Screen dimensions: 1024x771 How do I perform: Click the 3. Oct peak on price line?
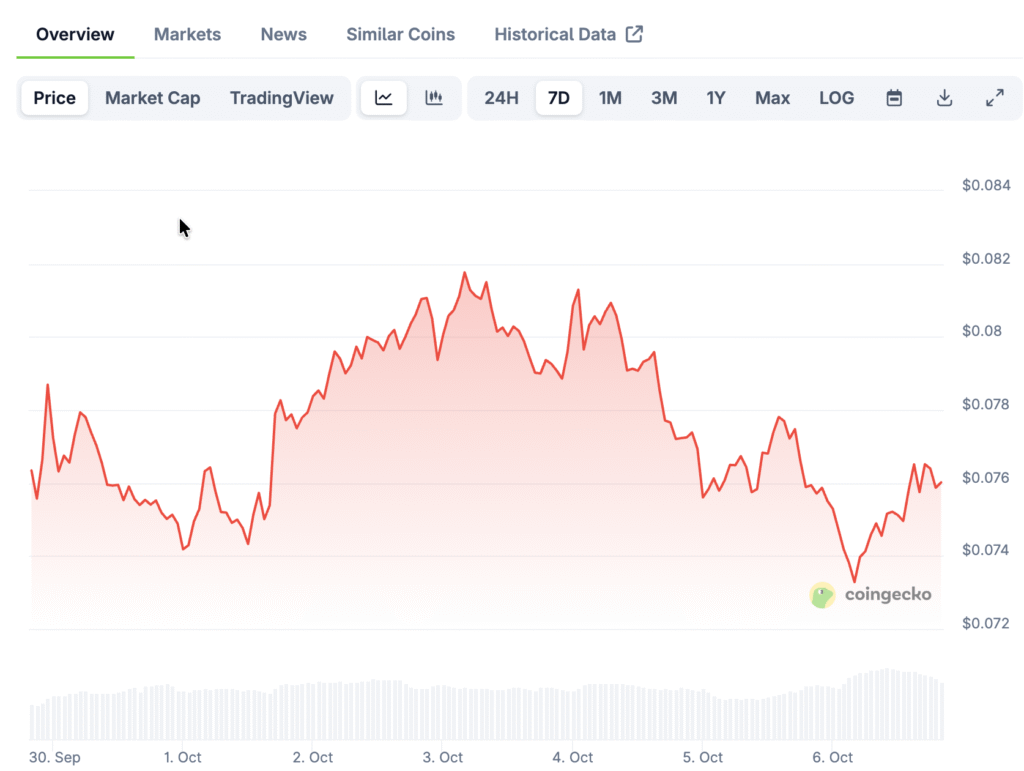pyautogui.click(x=464, y=272)
